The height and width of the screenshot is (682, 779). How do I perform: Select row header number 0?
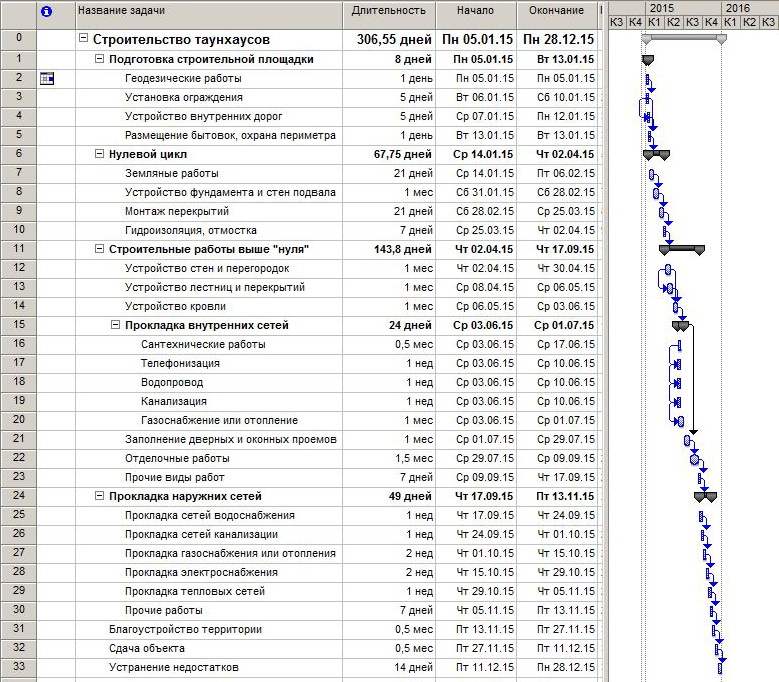18,40
